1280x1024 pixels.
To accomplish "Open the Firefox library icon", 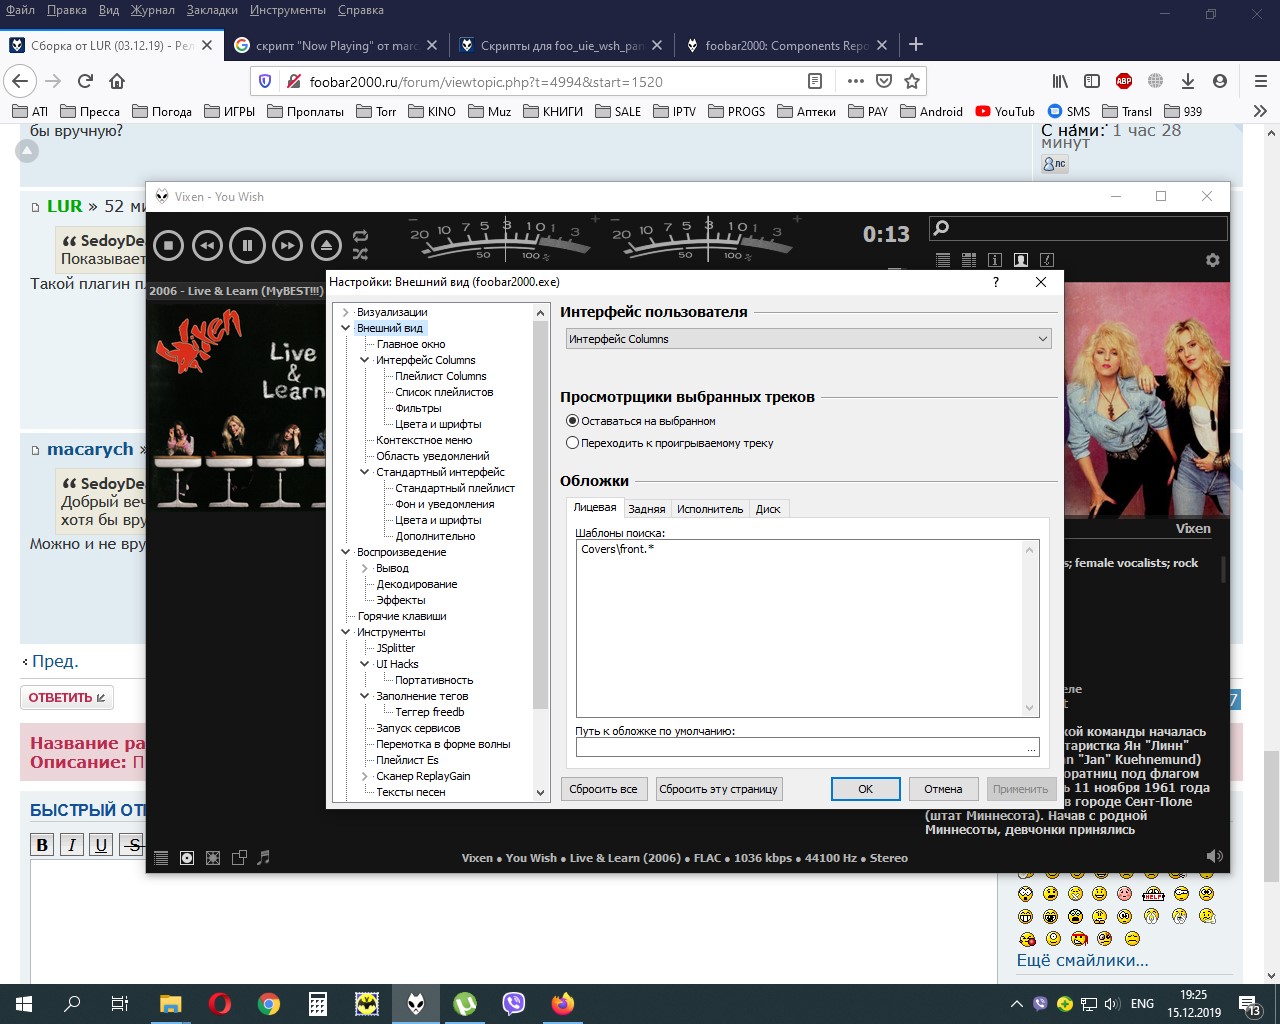I will click(1060, 81).
